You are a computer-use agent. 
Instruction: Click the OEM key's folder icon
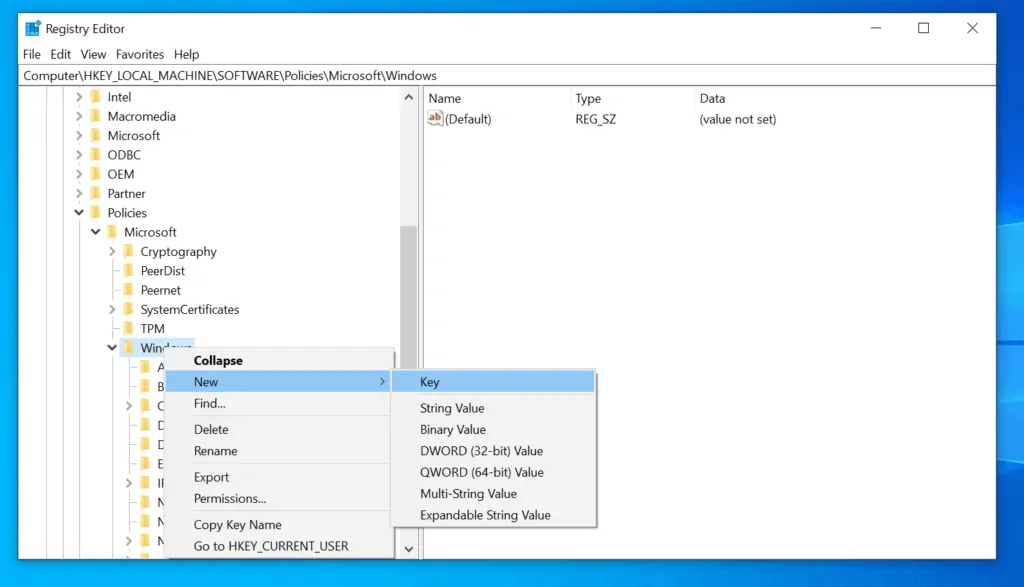pyautogui.click(x=96, y=173)
